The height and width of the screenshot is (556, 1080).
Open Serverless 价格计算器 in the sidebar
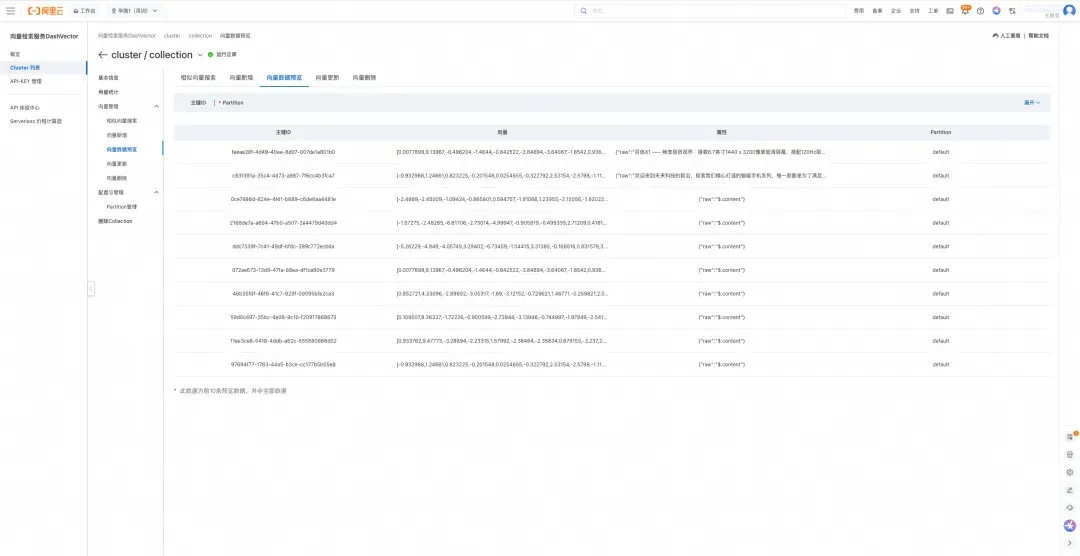(x=36, y=121)
